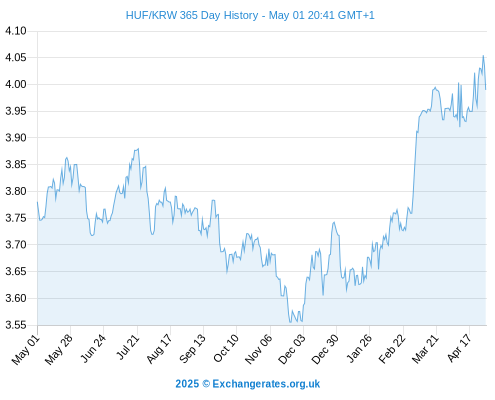Select the Oct 10 x-axis date label
Screen dimensions: 495x400
point(226,348)
